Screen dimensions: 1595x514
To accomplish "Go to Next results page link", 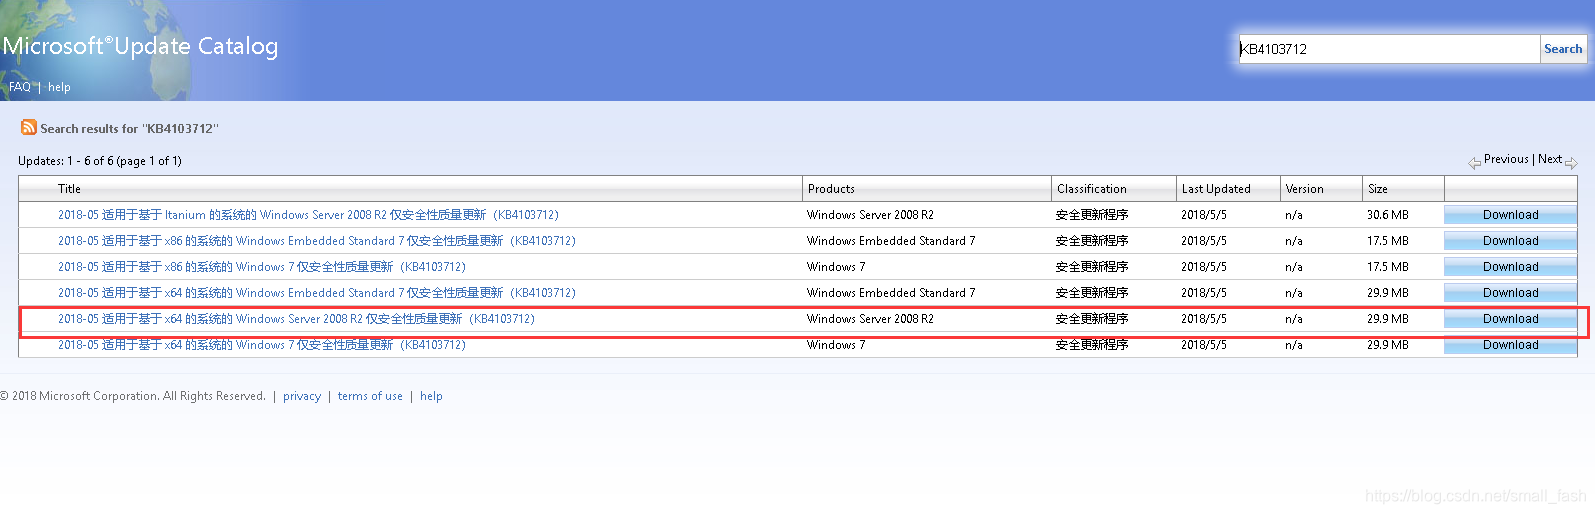I will click(x=1550, y=159).
